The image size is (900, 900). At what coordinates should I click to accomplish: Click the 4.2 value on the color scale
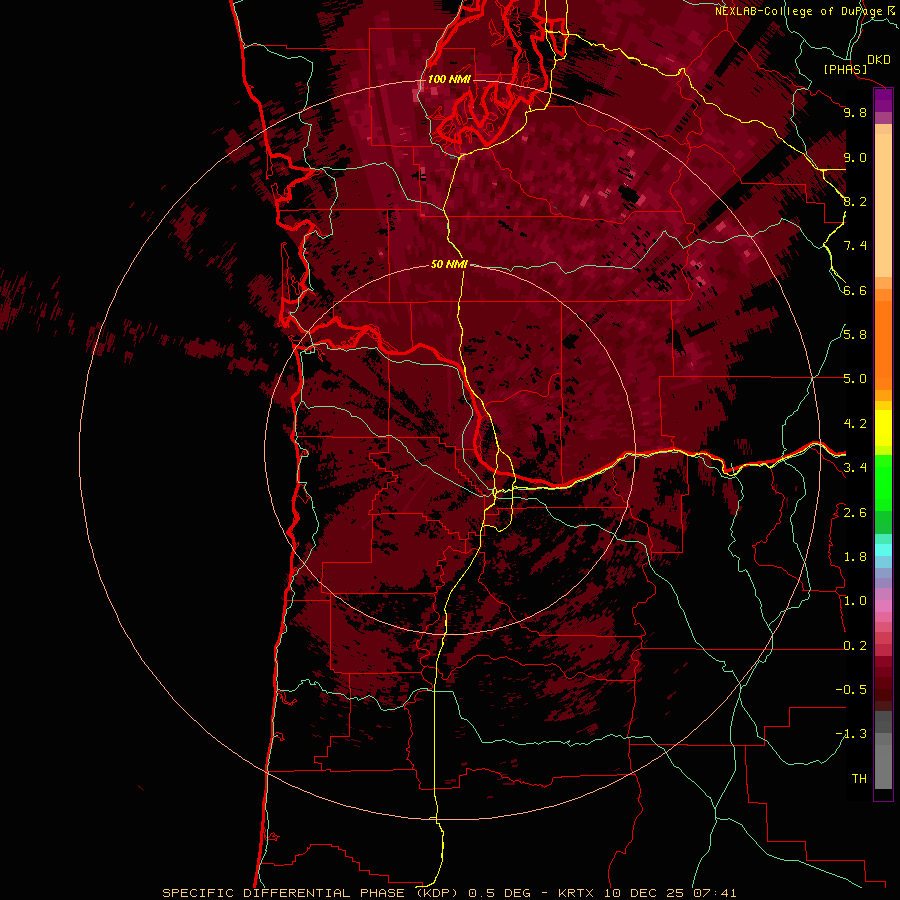[x=855, y=424]
